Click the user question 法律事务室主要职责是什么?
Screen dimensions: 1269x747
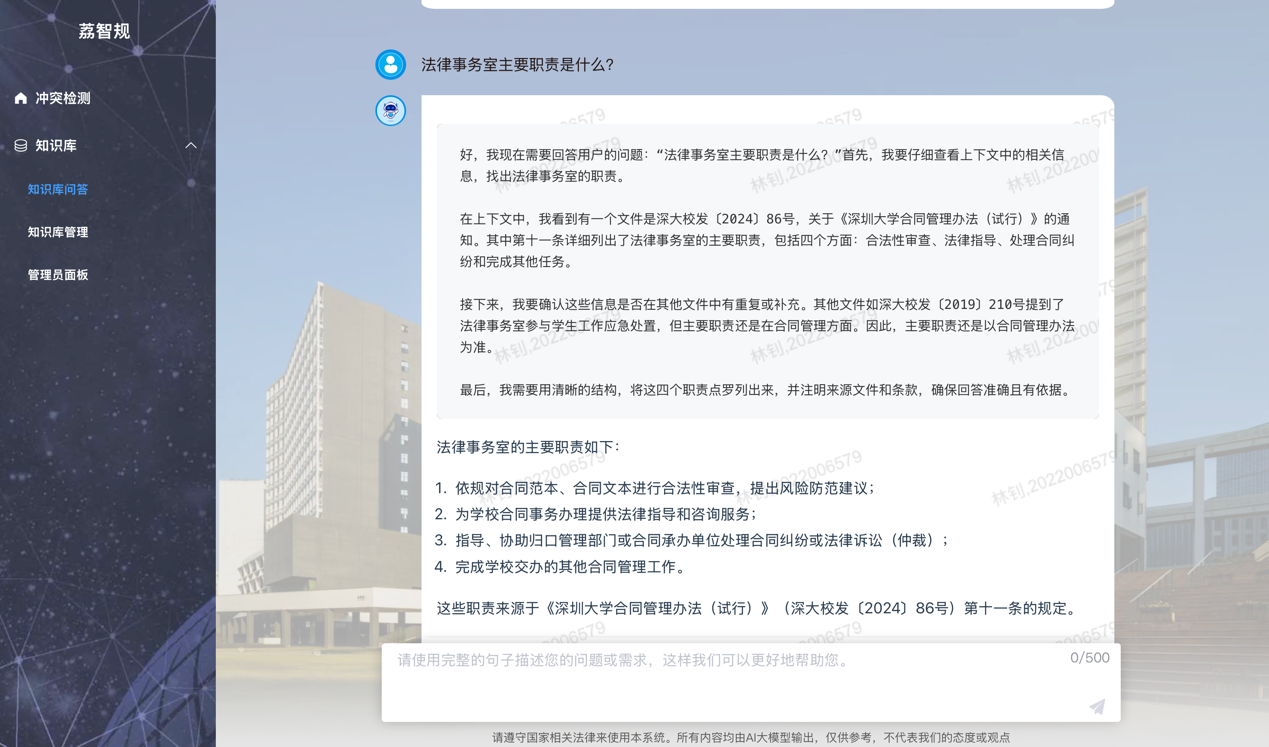pyautogui.click(x=517, y=65)
